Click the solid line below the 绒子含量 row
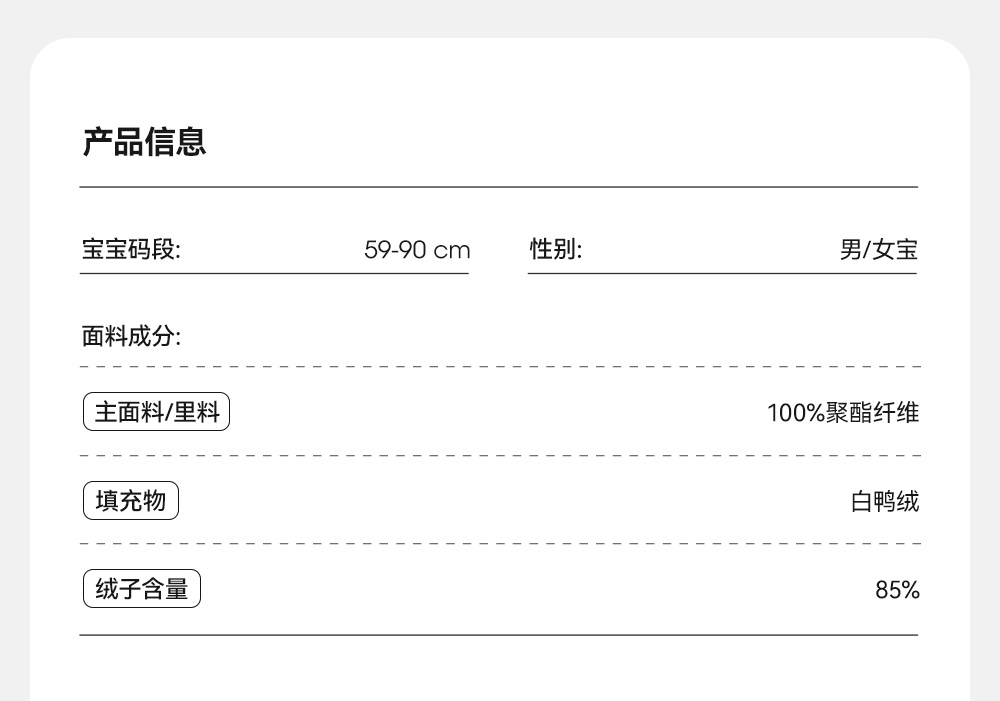 tap(498, 635)
